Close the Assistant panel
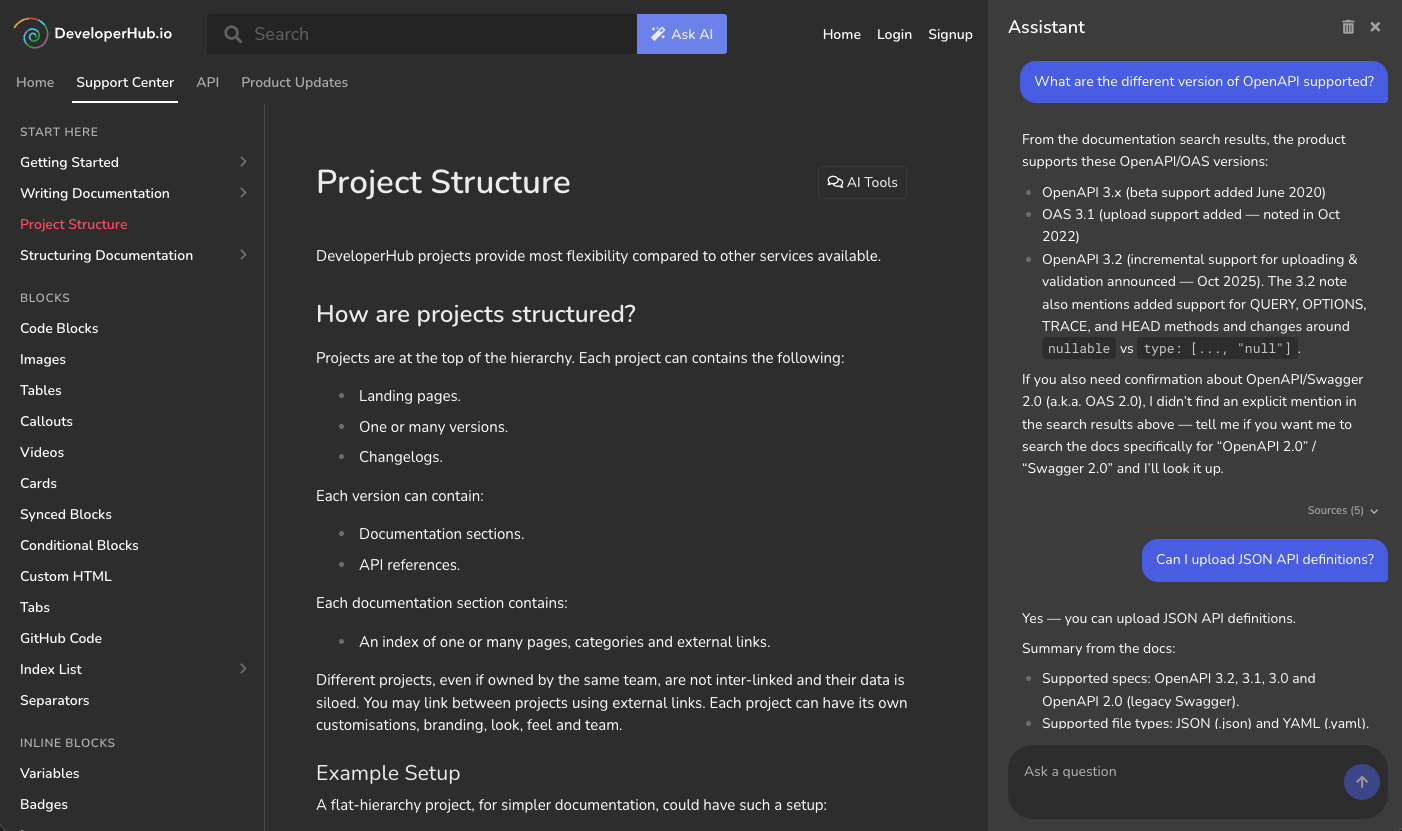 tap(1375, 27)
